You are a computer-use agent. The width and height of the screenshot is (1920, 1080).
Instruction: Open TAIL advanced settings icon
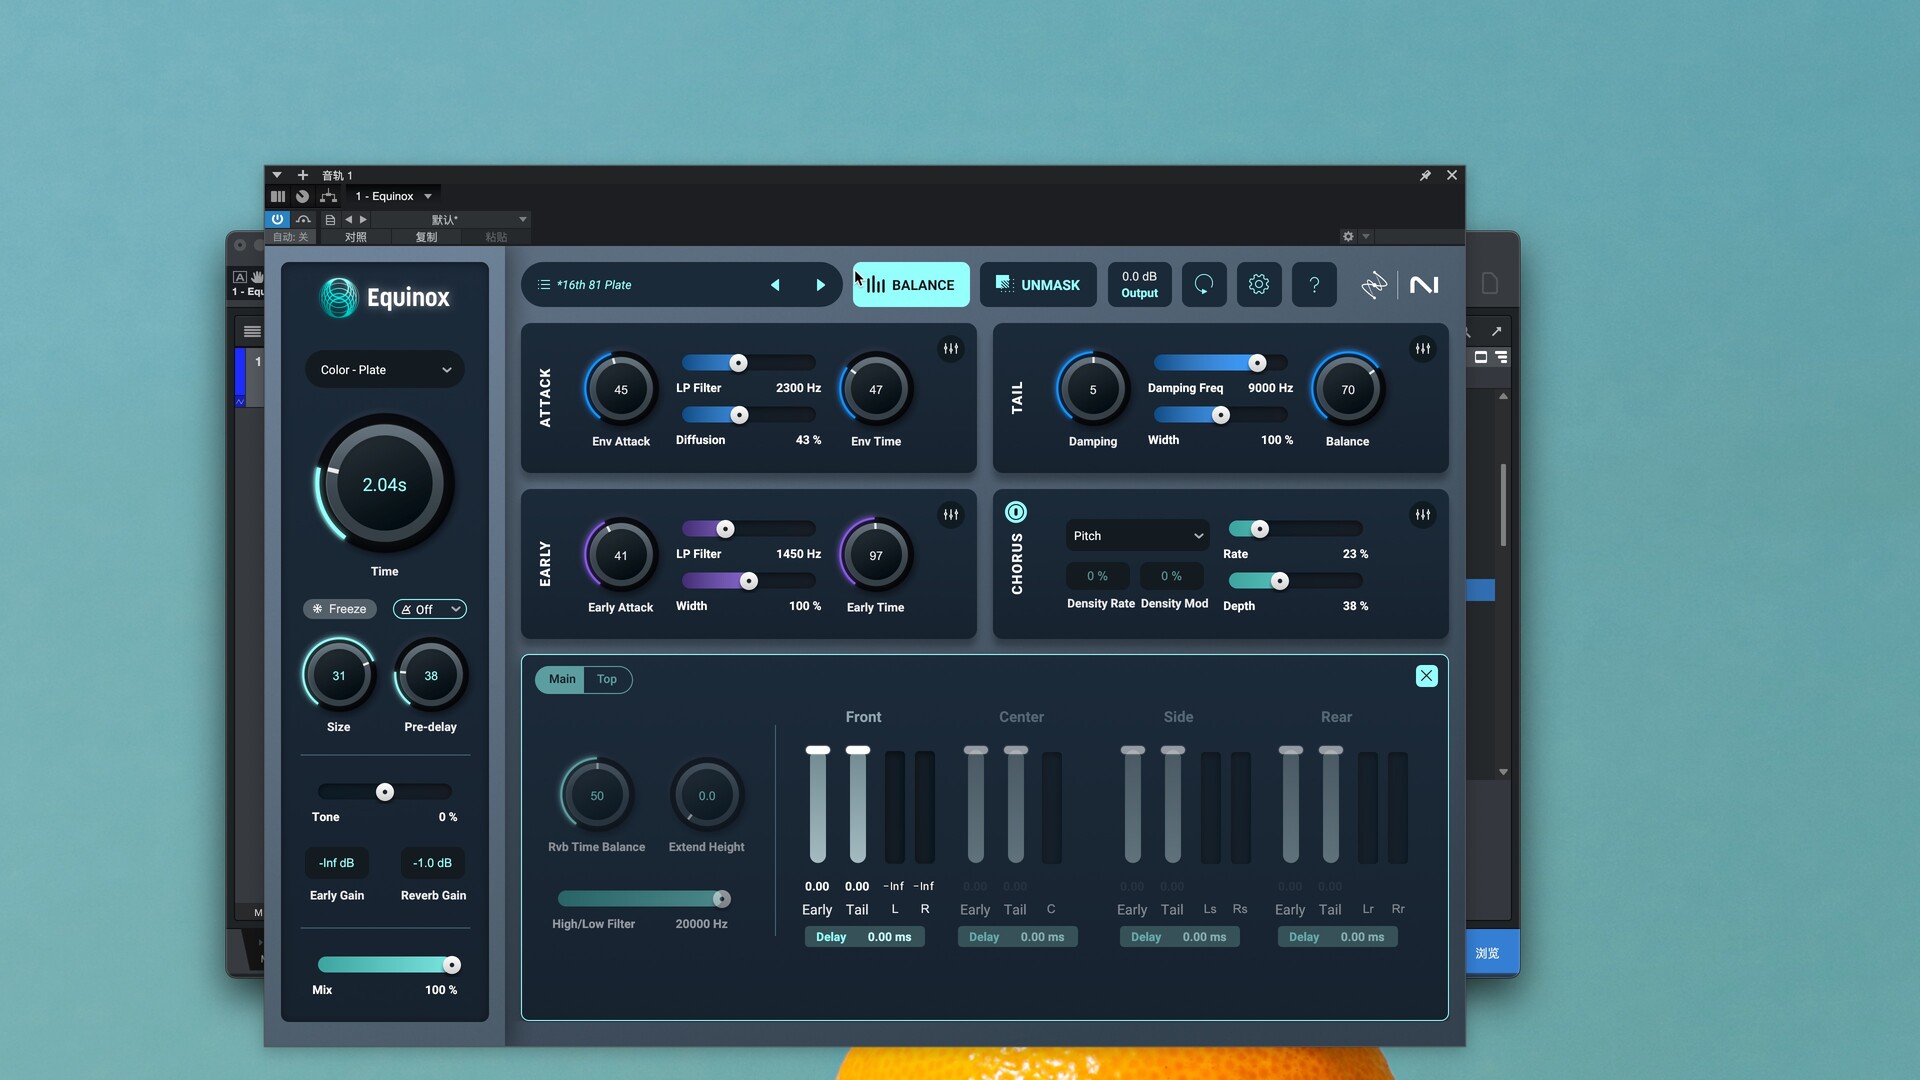point(1422,349)
